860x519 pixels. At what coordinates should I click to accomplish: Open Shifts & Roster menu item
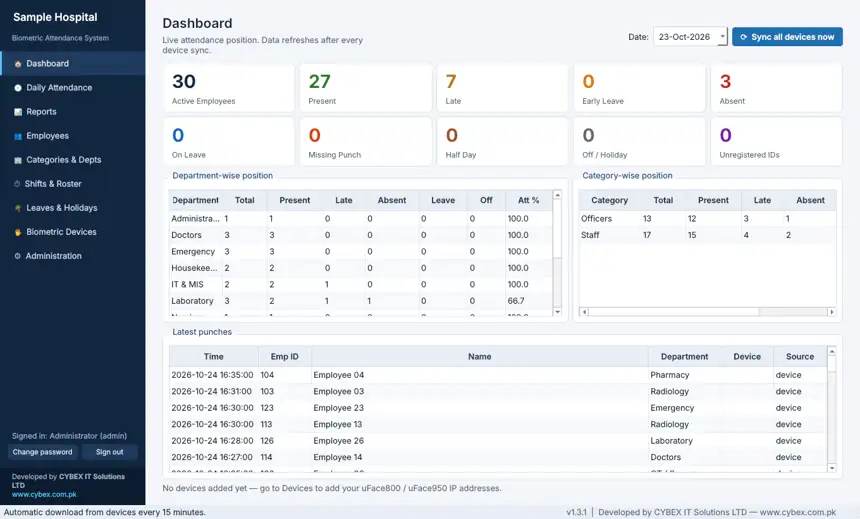[72, 184]
